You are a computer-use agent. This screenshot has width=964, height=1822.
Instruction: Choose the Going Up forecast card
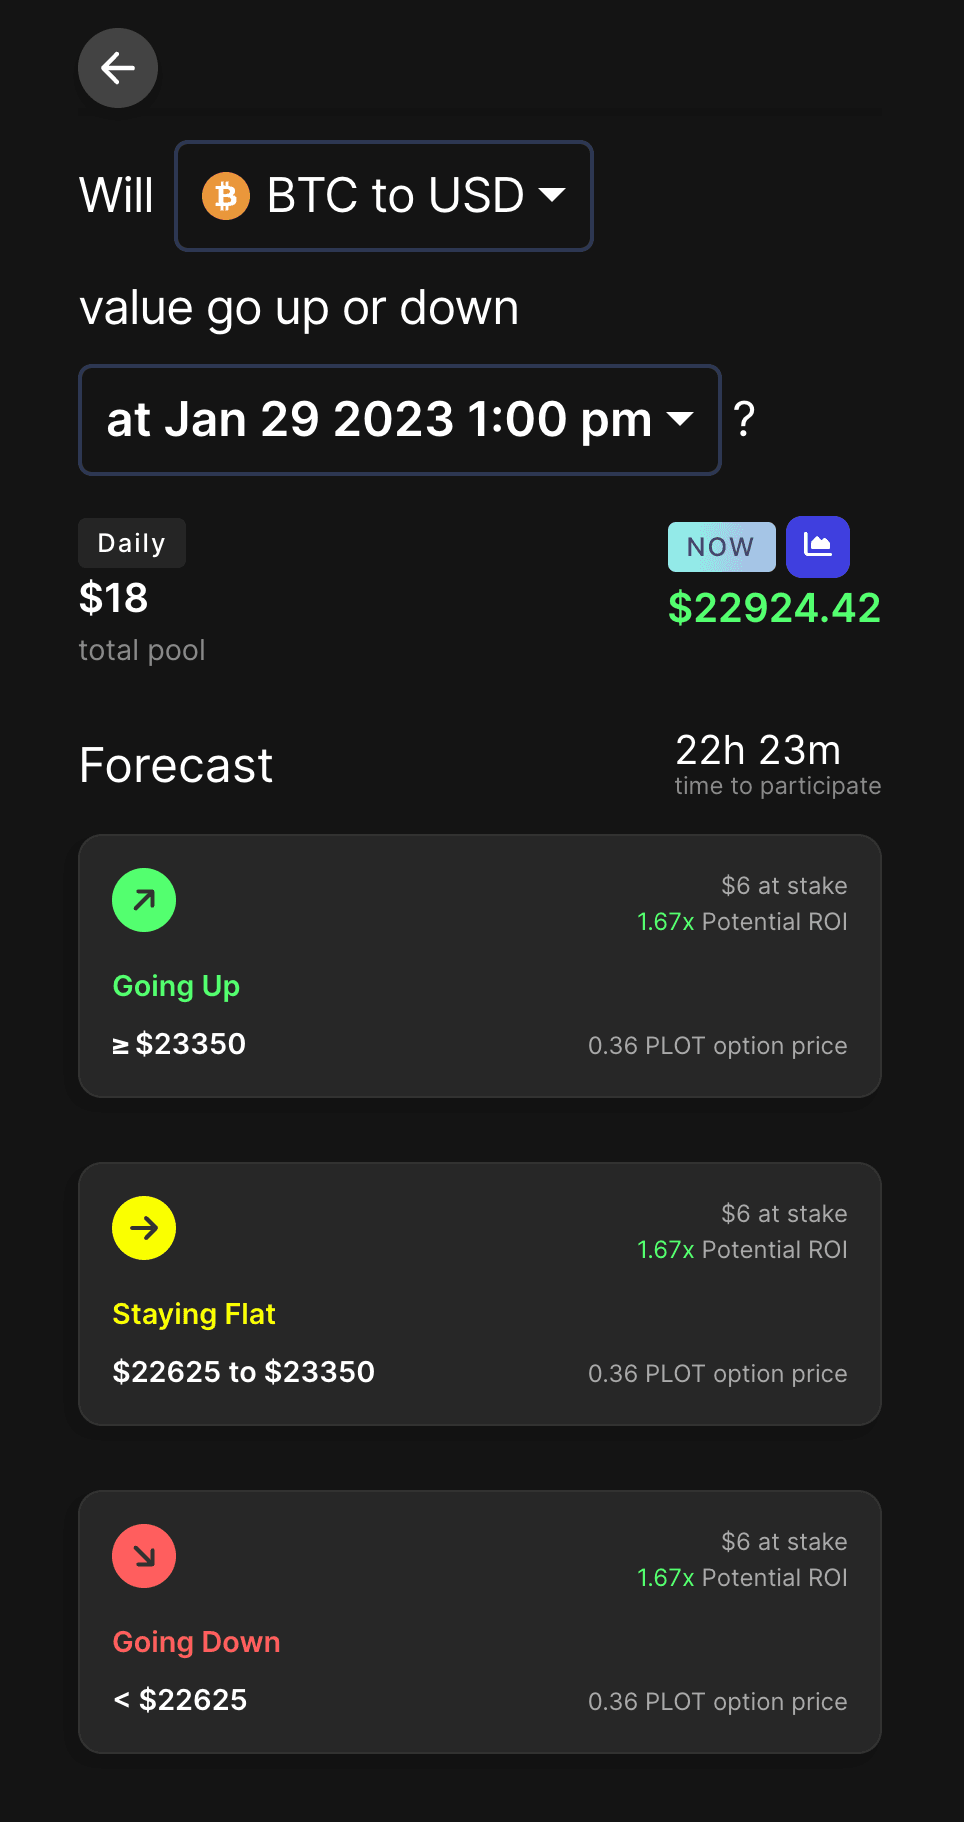click(x=480, y=966)
